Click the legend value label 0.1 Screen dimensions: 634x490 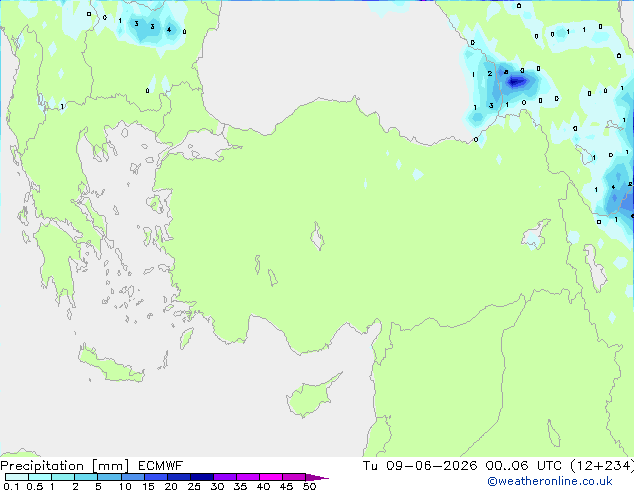[x=11, y=486]
